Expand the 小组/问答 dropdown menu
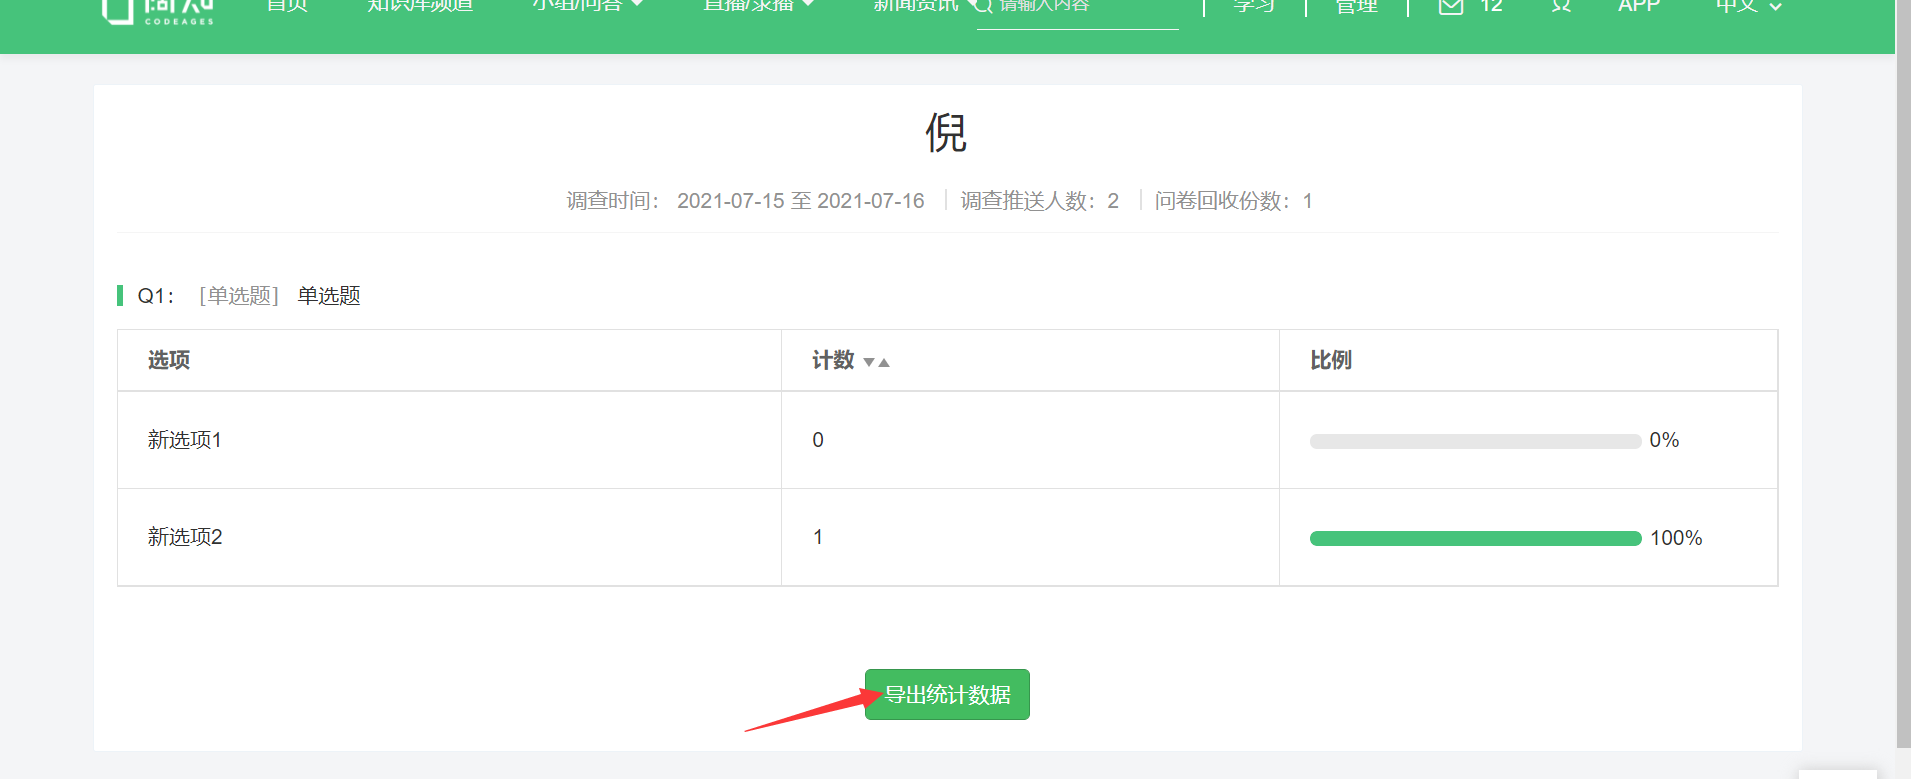The height and width of the screenshot is (779, 1911). (587, 6)
